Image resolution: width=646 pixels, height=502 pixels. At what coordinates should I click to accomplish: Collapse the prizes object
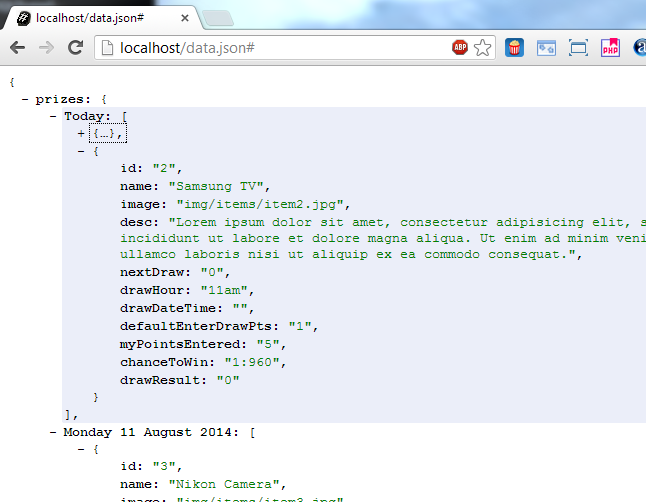25,100
